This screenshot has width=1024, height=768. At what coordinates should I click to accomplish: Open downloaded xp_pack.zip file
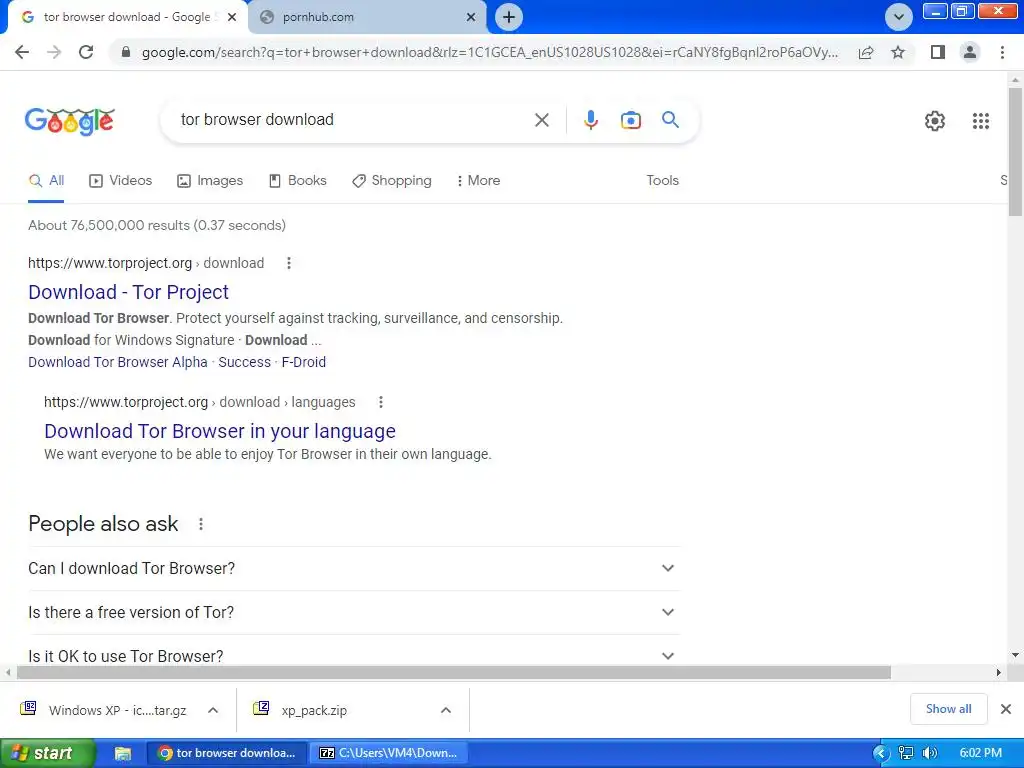[302, 711]
